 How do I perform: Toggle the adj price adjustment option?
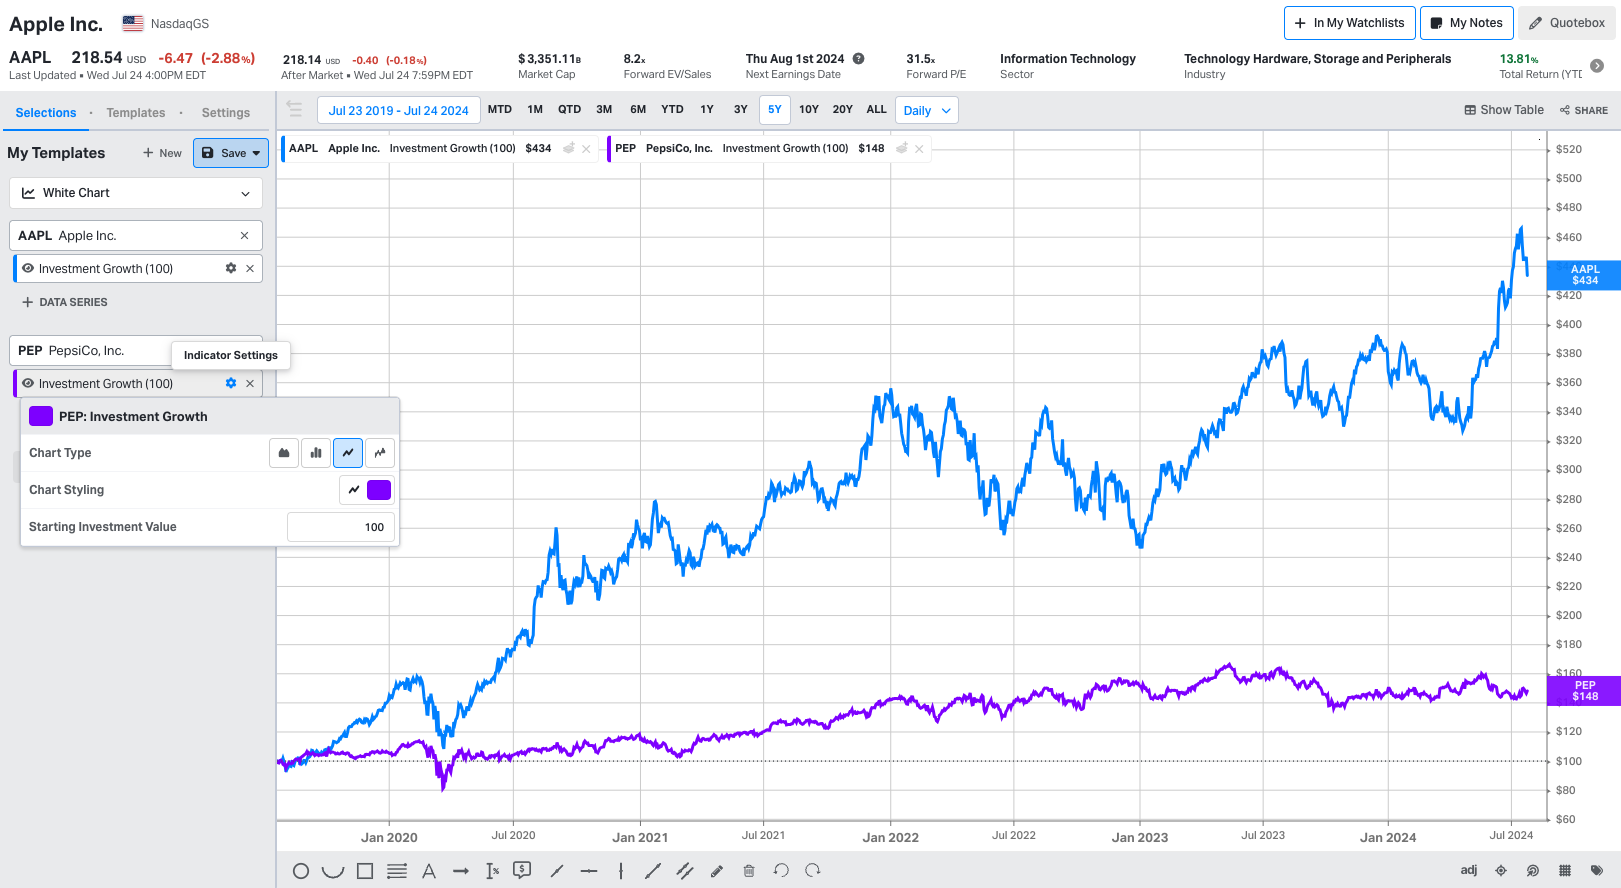[x=1468, y=871]
